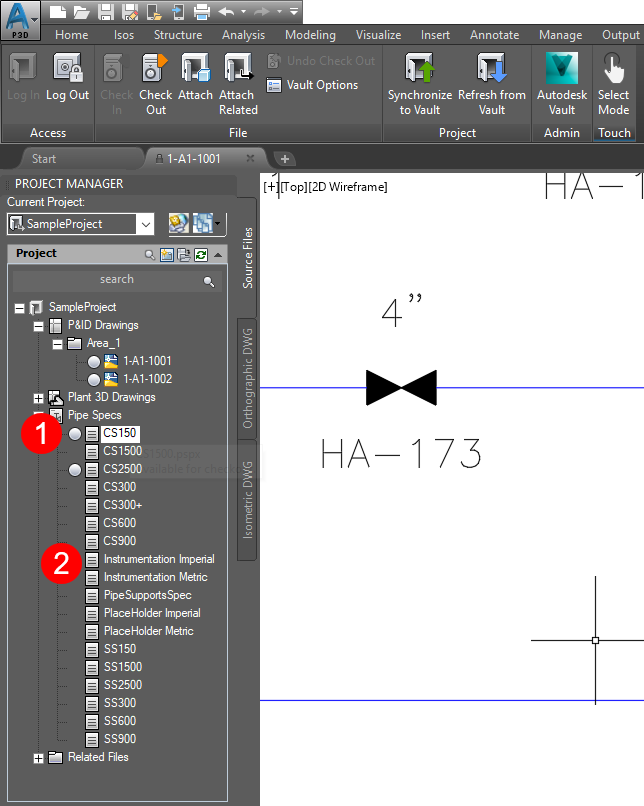
Task: Click the Select Mode touch icon
Action: [x=613, y=69]
